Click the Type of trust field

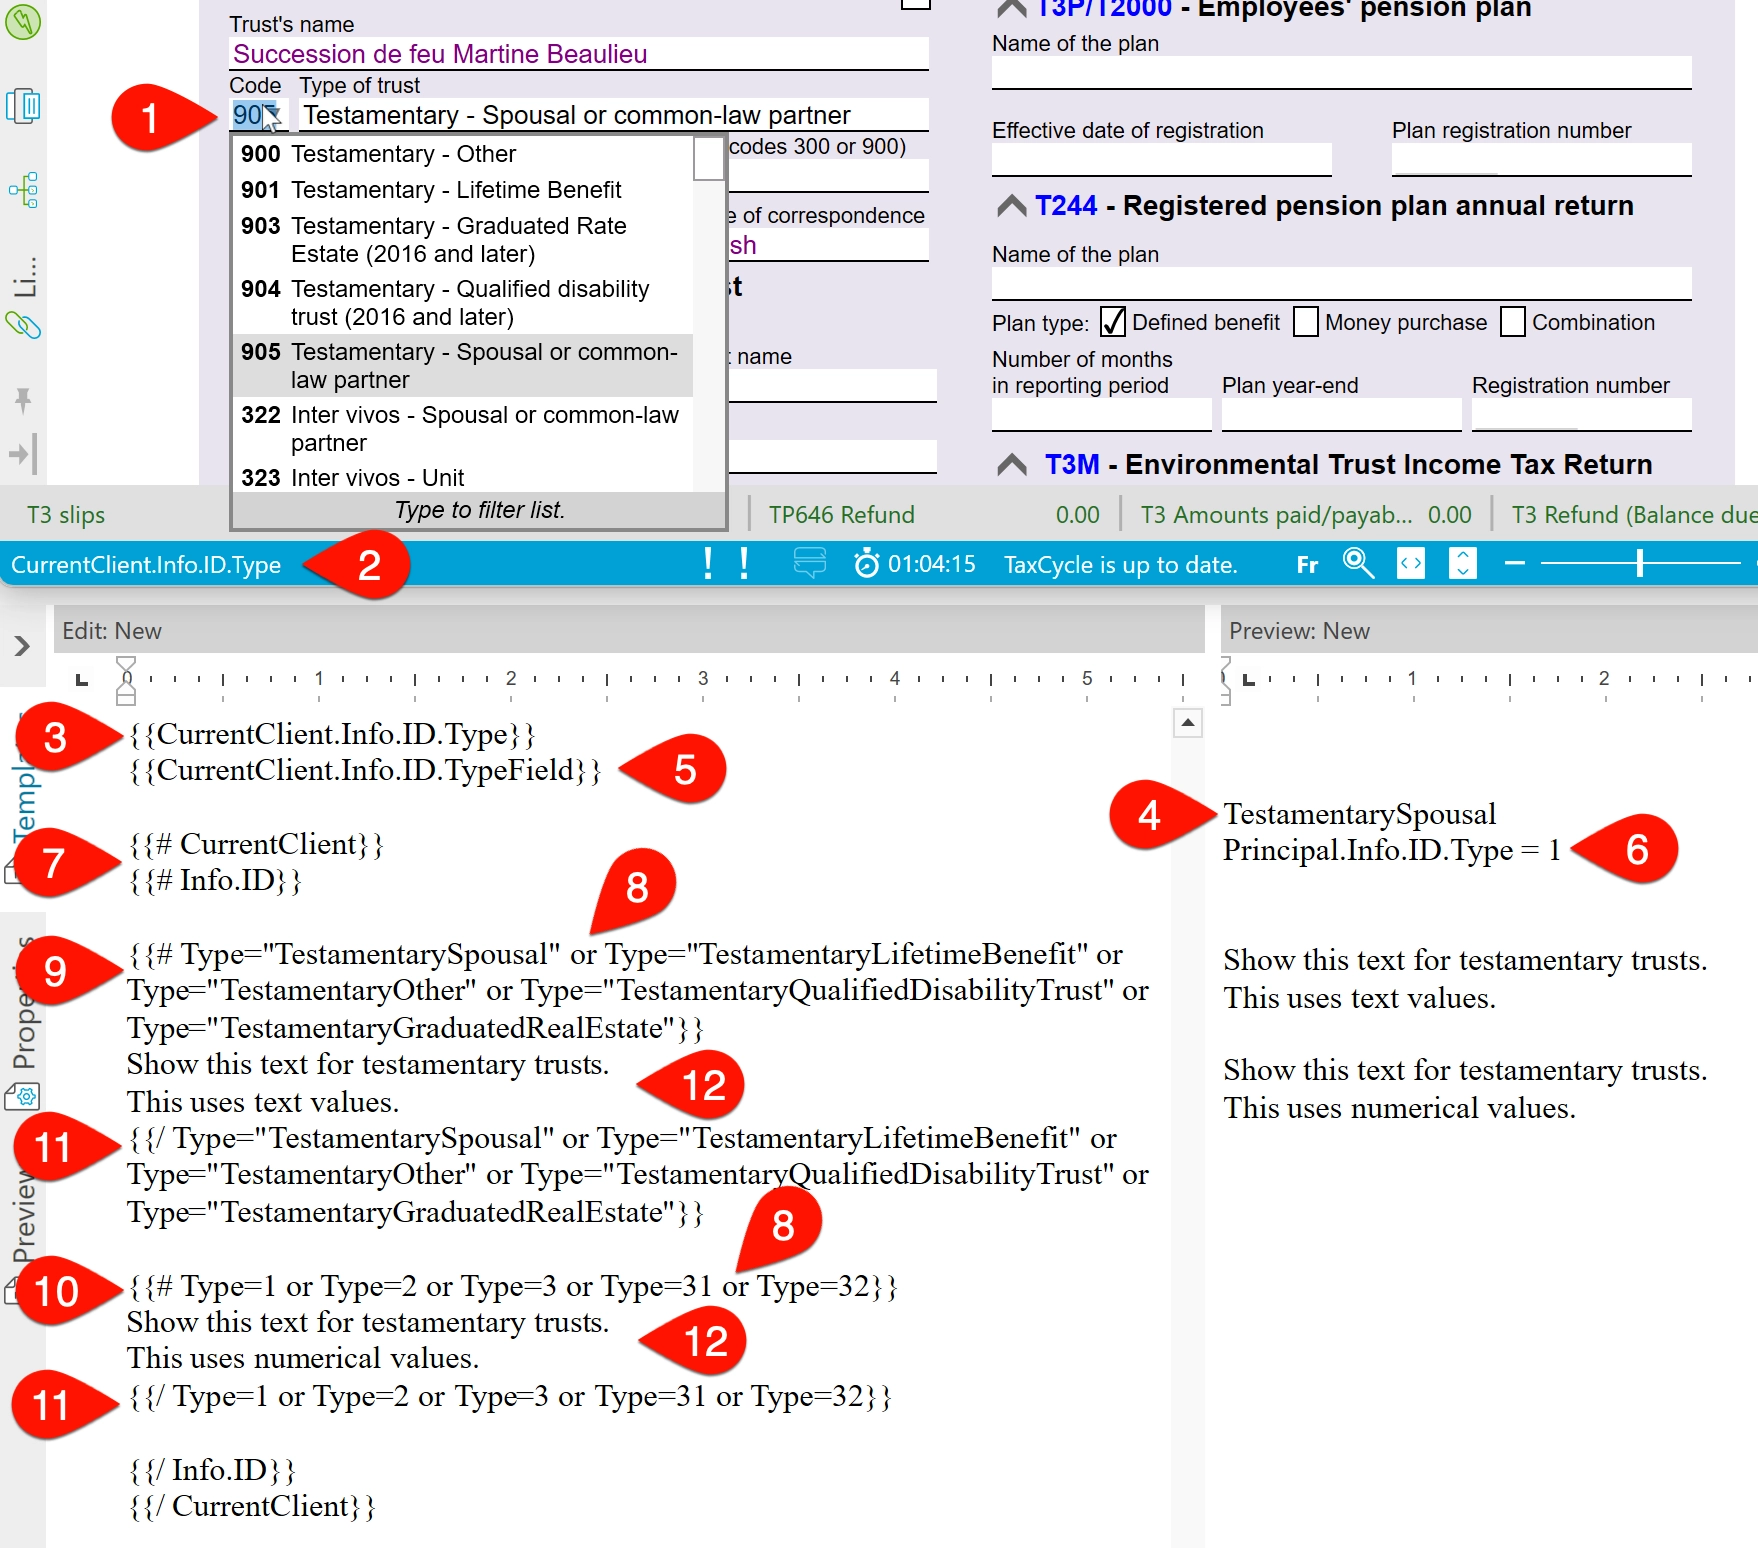[614, 115]
